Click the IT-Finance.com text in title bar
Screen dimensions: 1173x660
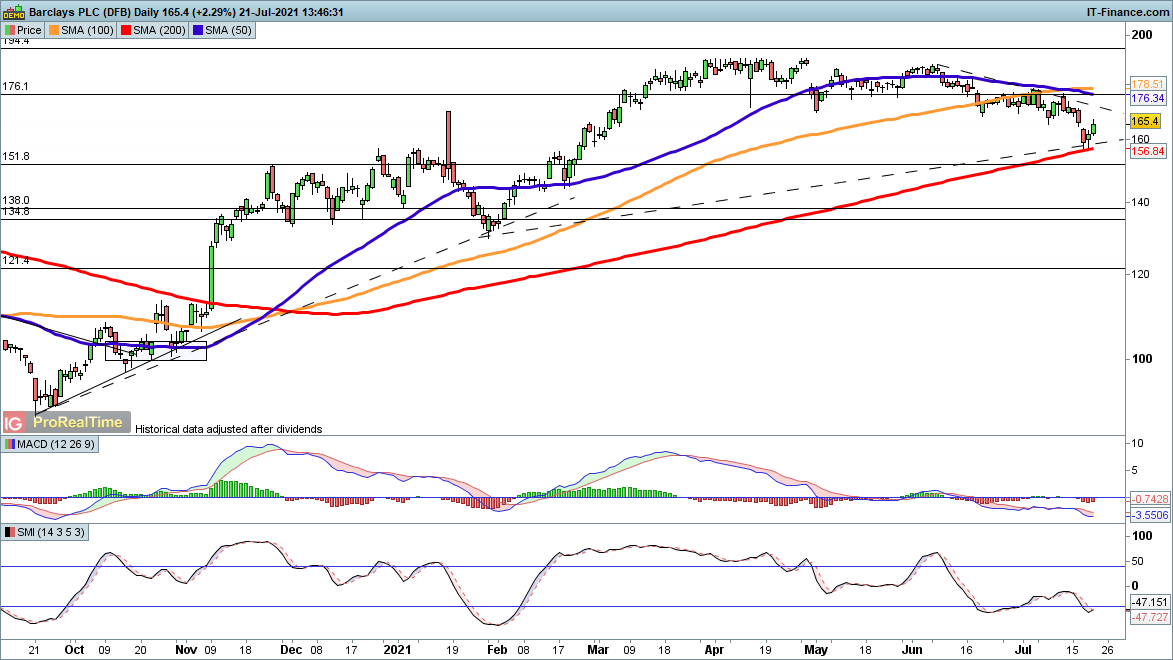[1127, 12]
